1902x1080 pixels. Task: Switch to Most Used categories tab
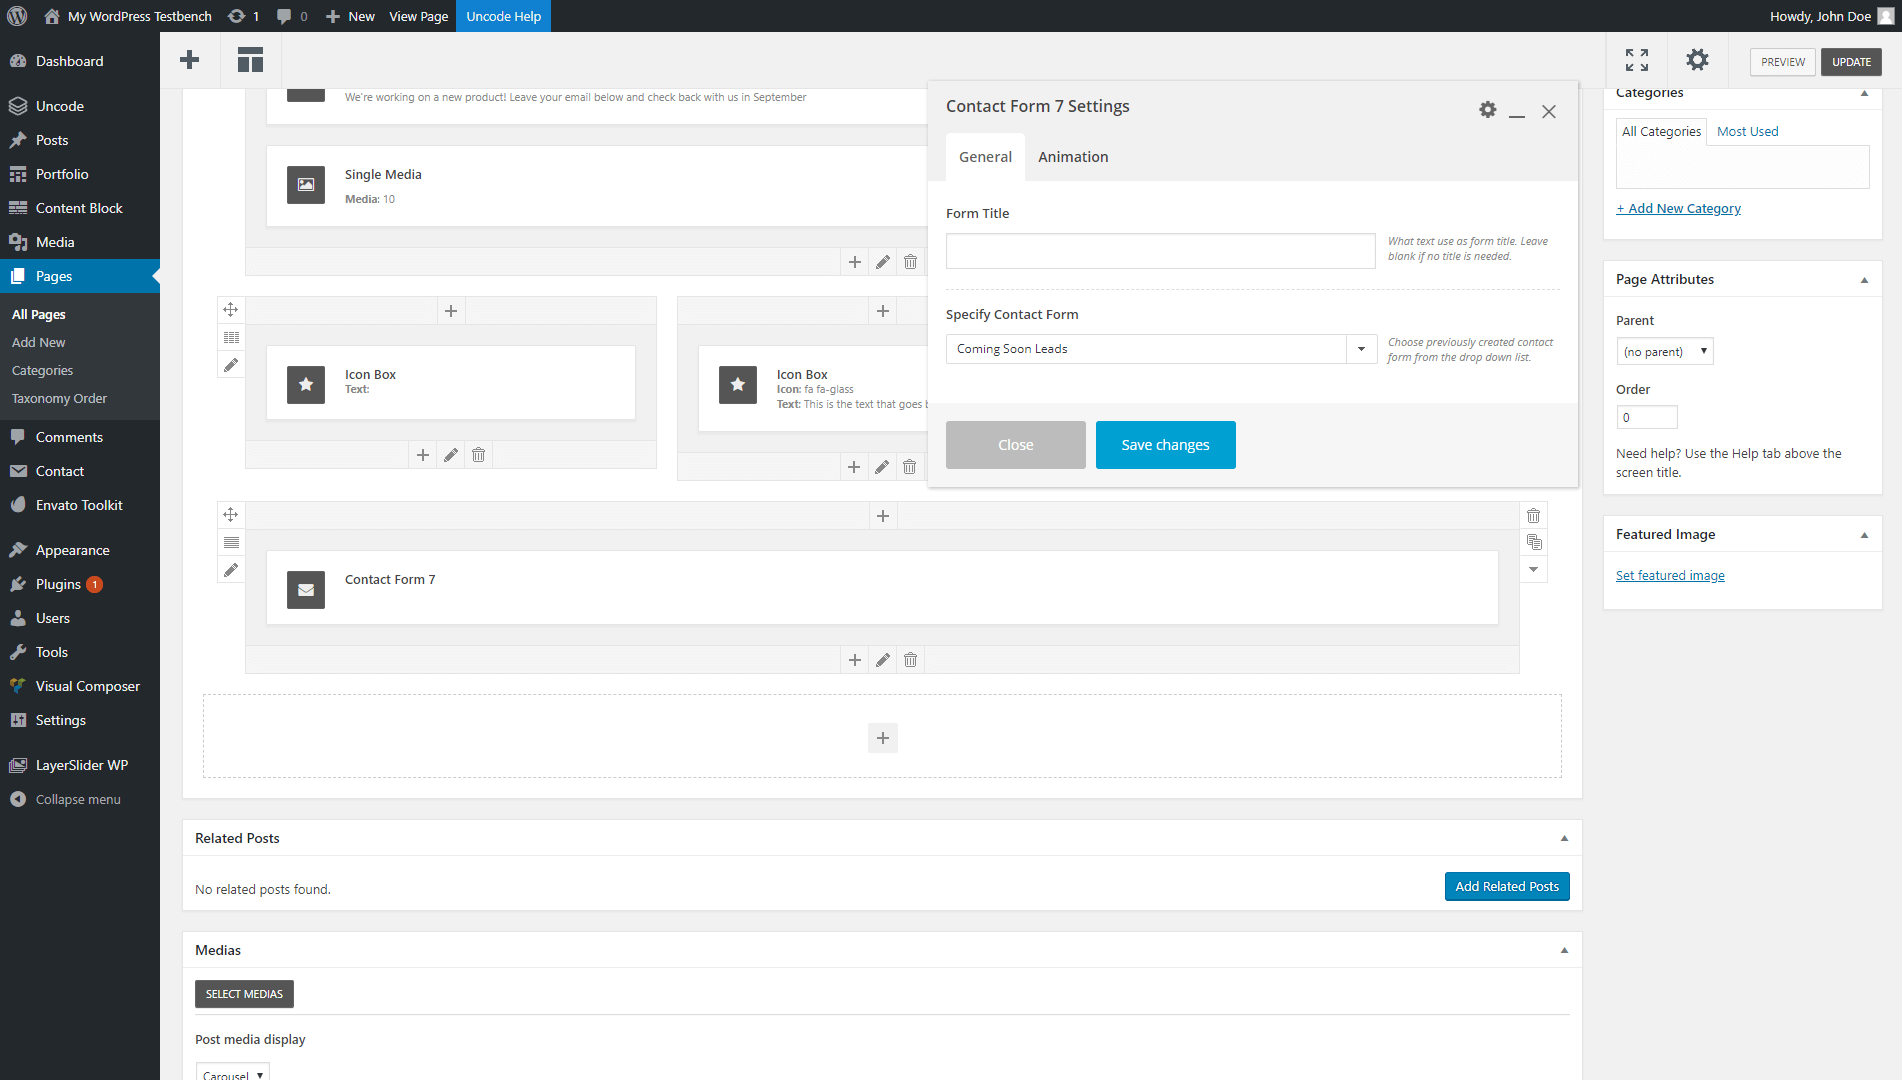tap(1747, 132)
